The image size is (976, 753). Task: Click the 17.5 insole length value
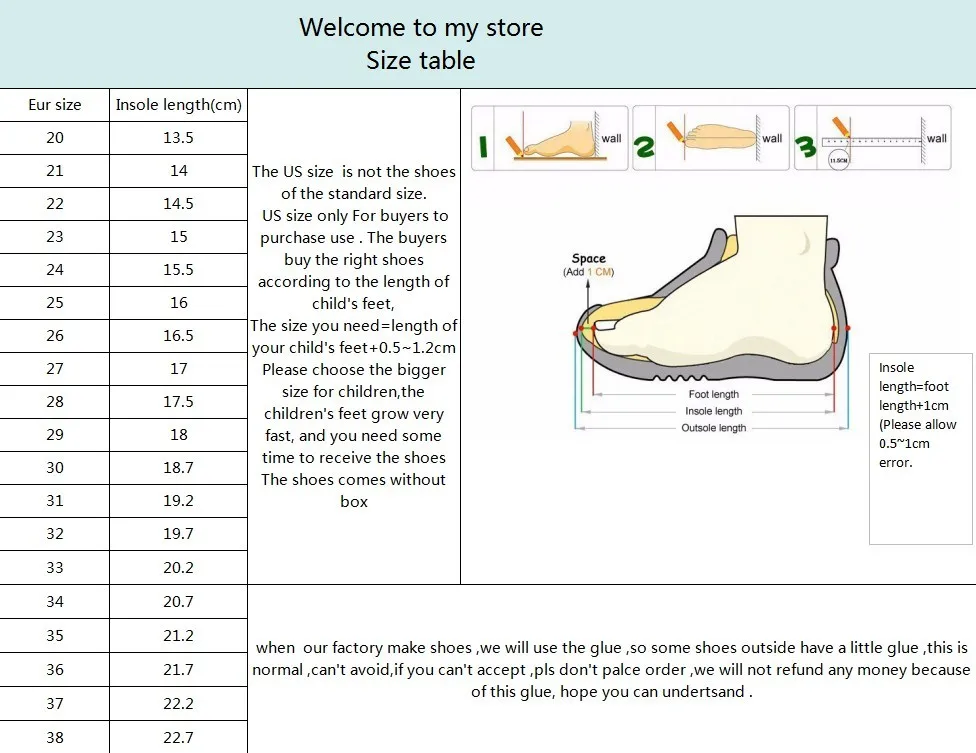pyautogui.click(x=179, y=401)
